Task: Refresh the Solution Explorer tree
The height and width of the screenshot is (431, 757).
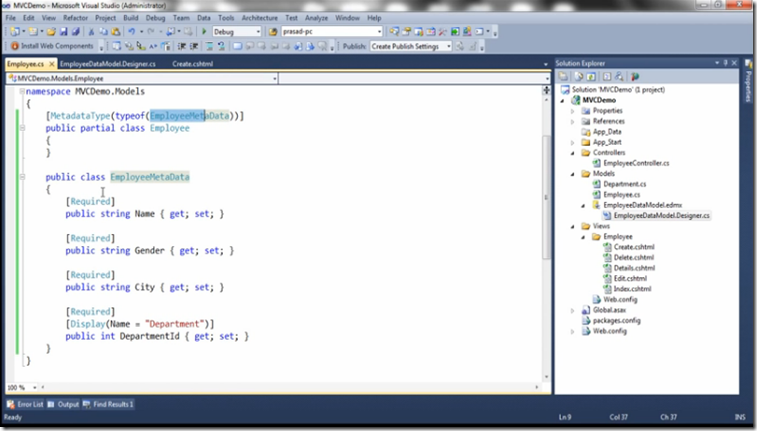Action: [591, 77]
